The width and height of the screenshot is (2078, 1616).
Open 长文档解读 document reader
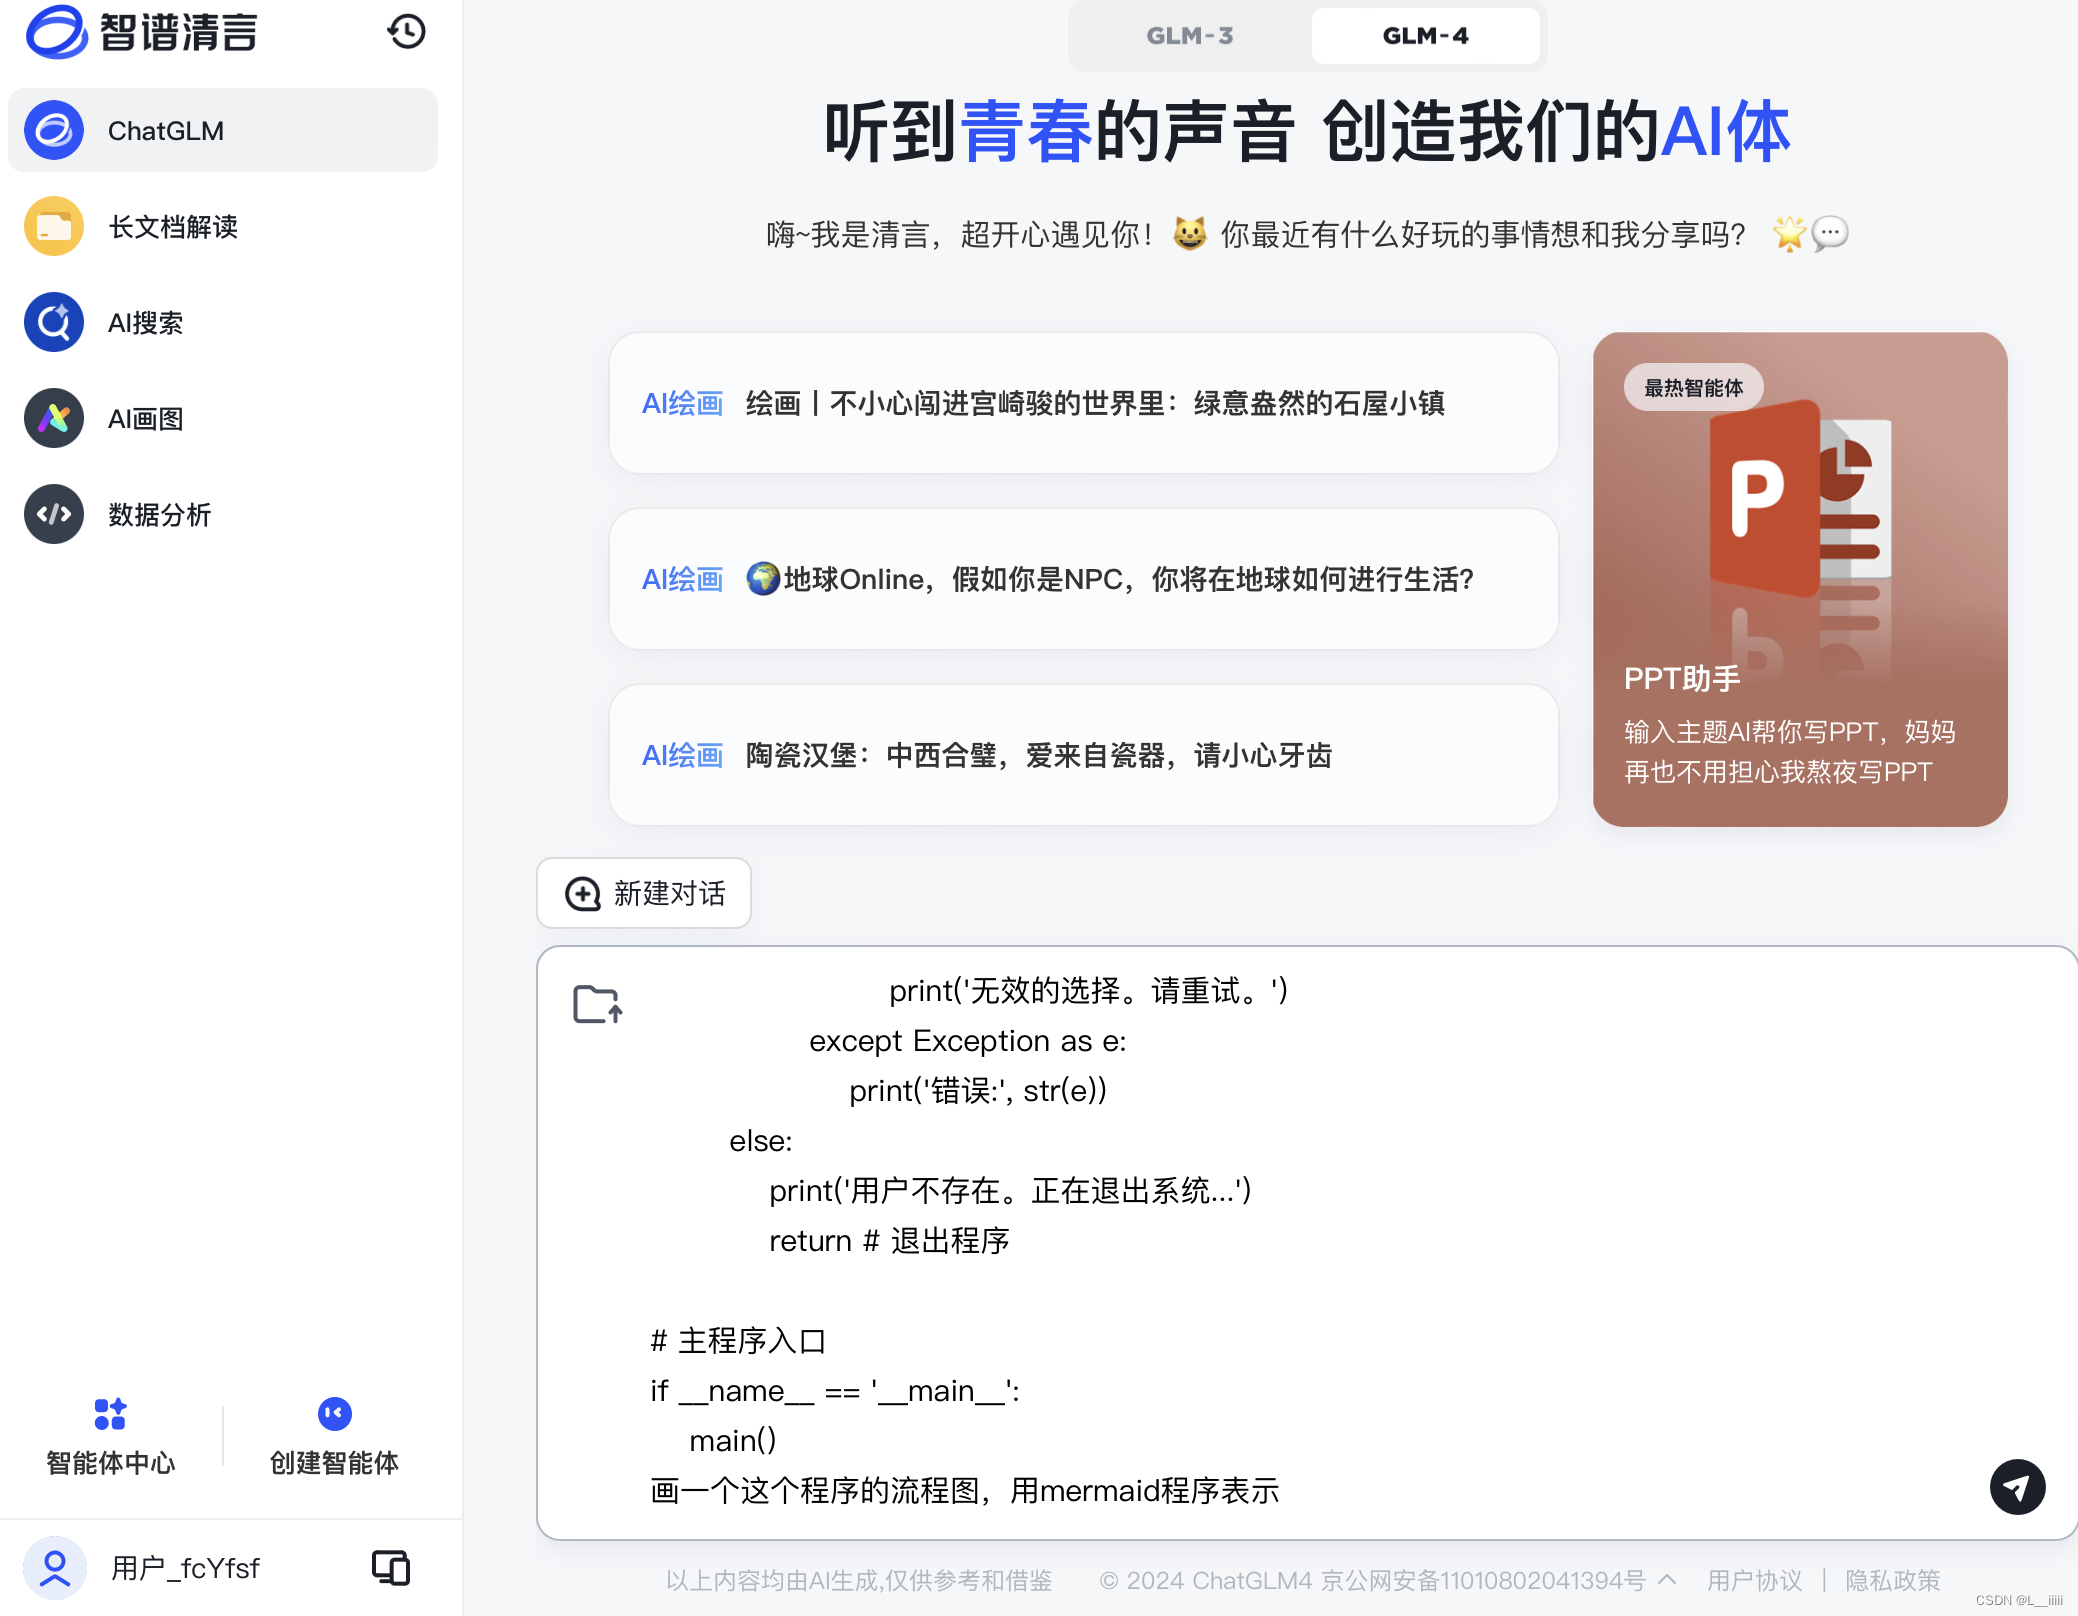(x=172, y=227)
